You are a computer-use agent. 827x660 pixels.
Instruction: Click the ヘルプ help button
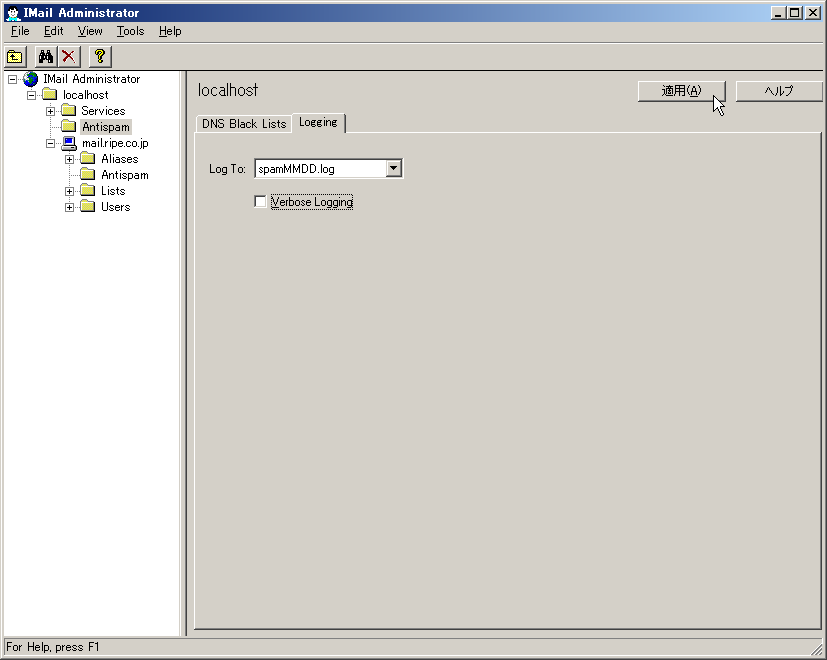pos(779,91)
